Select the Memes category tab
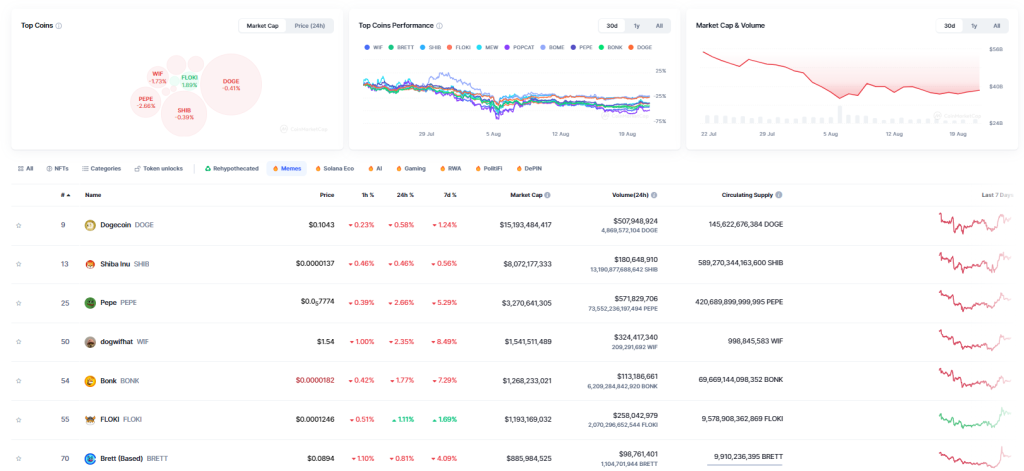Screen dimensions: 1024x471 tap(287, 169)
